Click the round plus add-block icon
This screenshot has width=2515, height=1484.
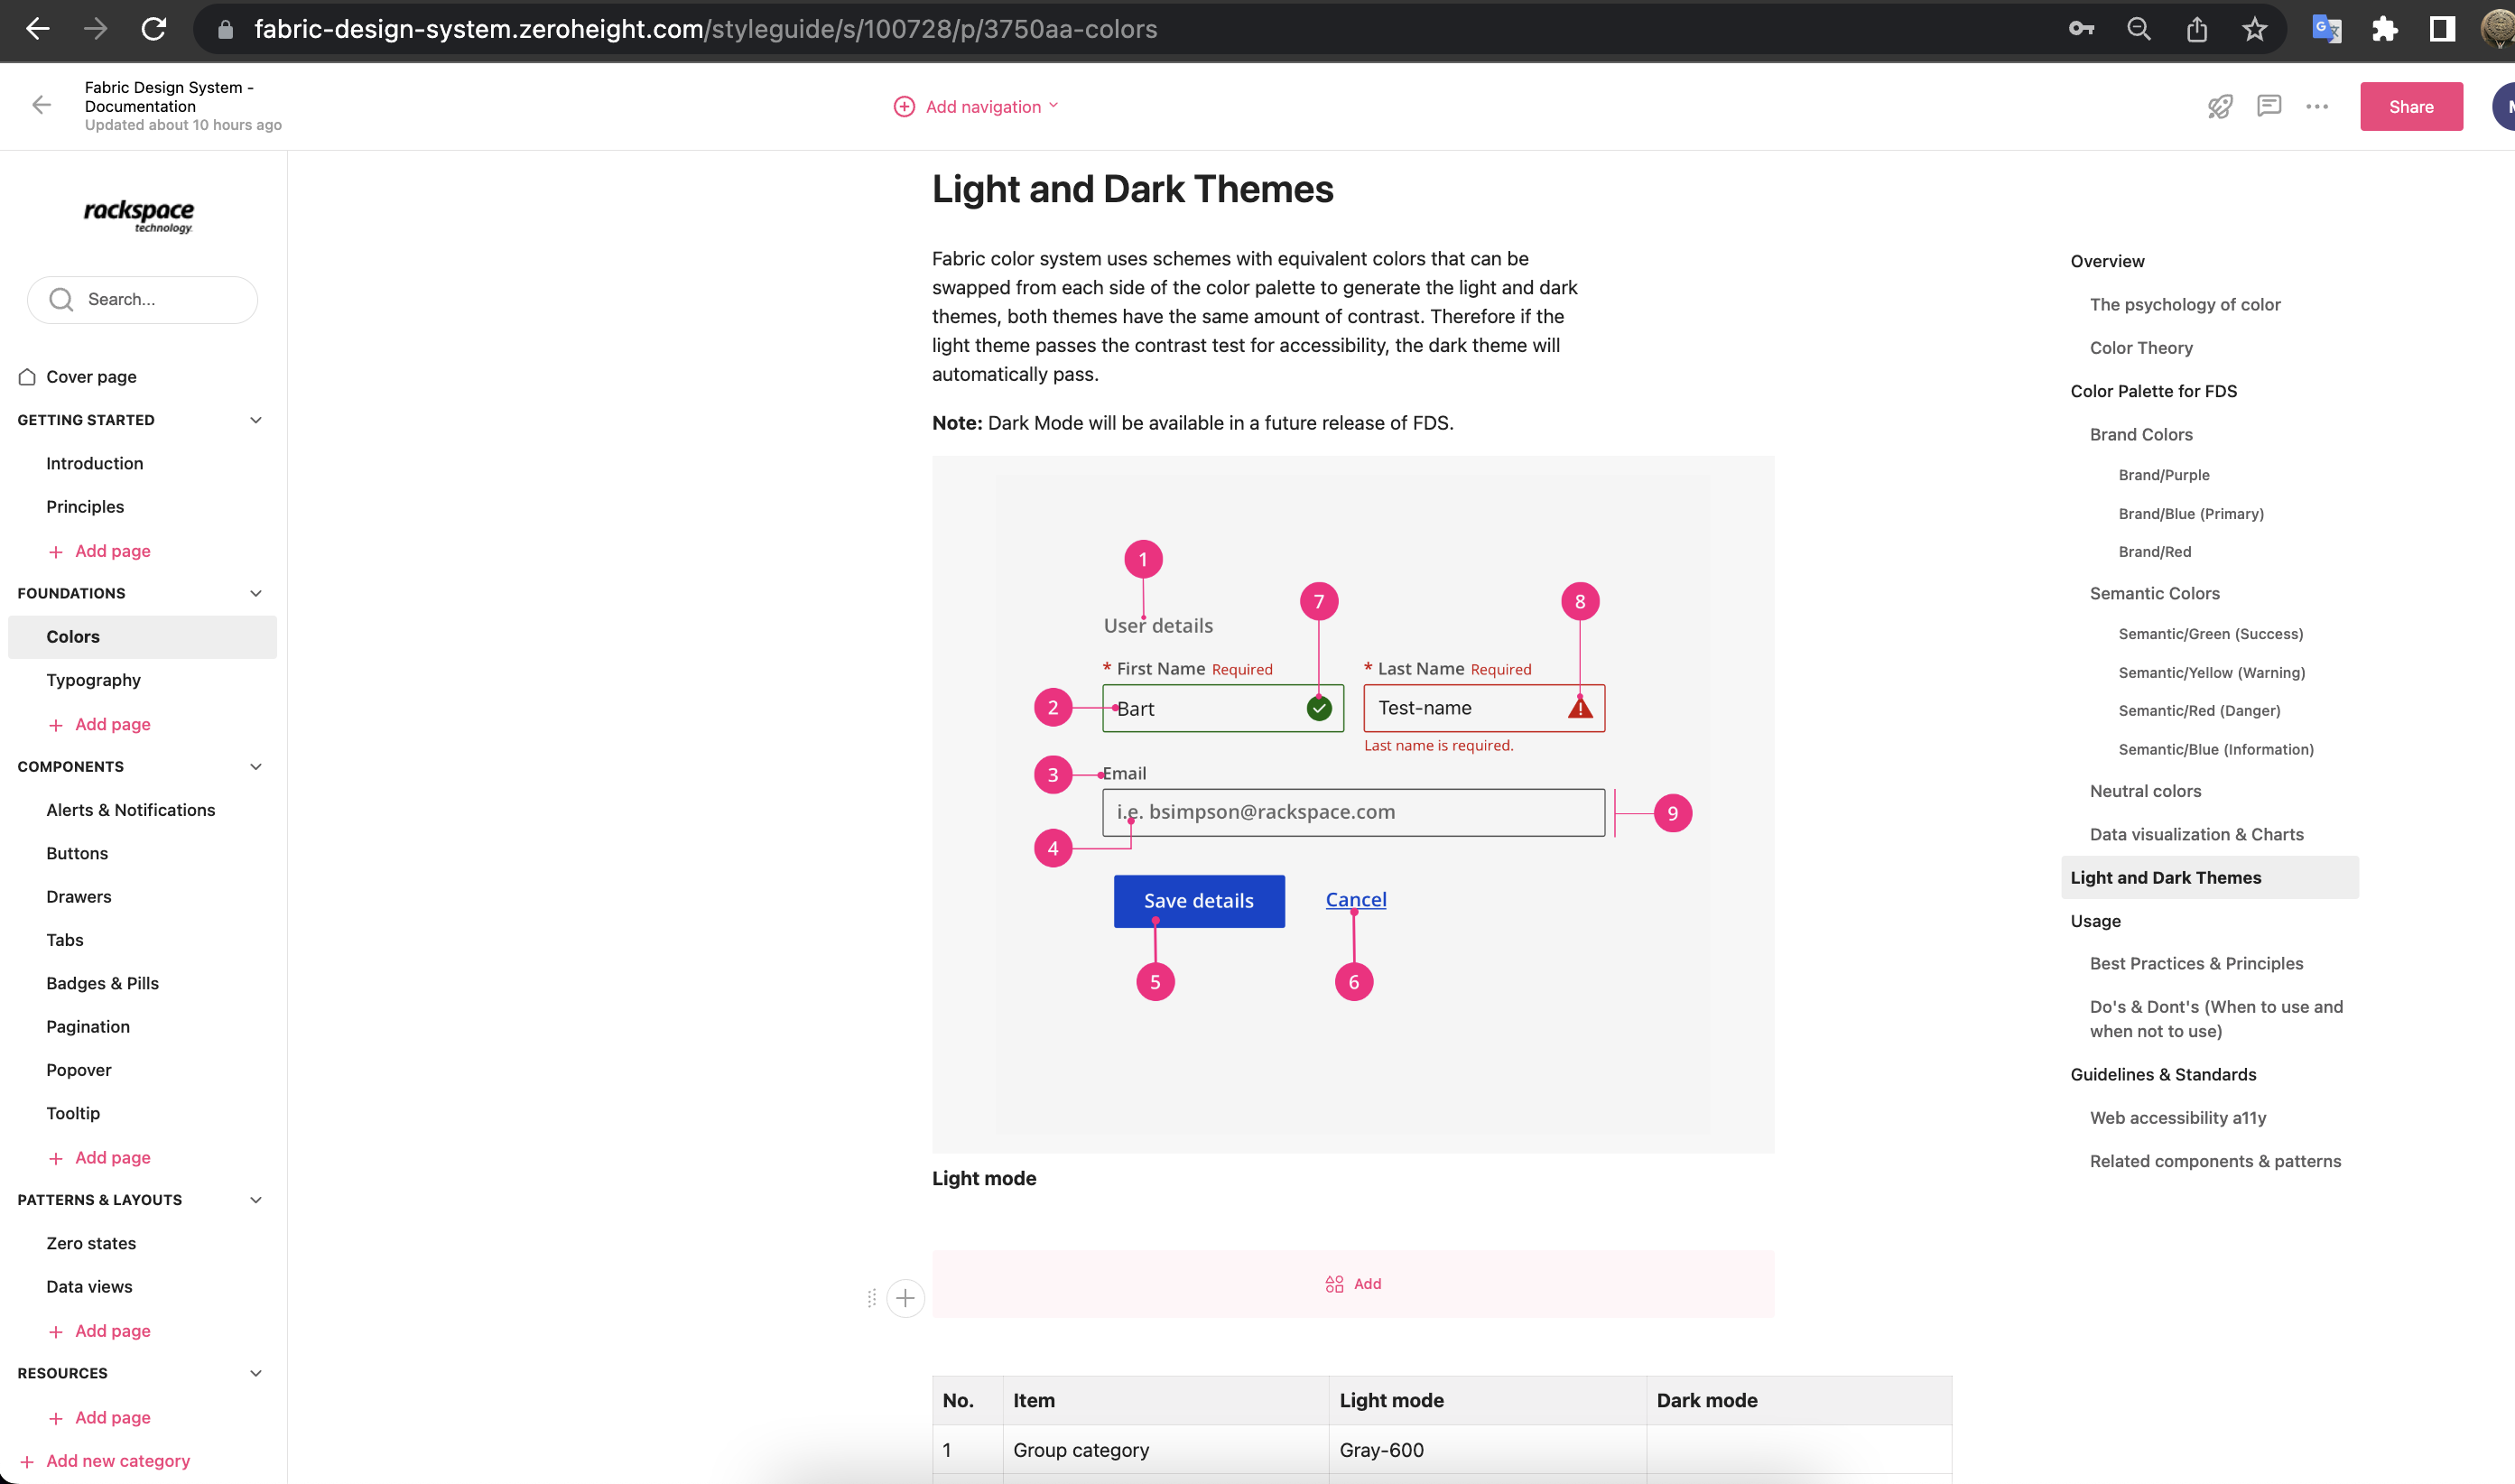click(x=905, y=1298)
